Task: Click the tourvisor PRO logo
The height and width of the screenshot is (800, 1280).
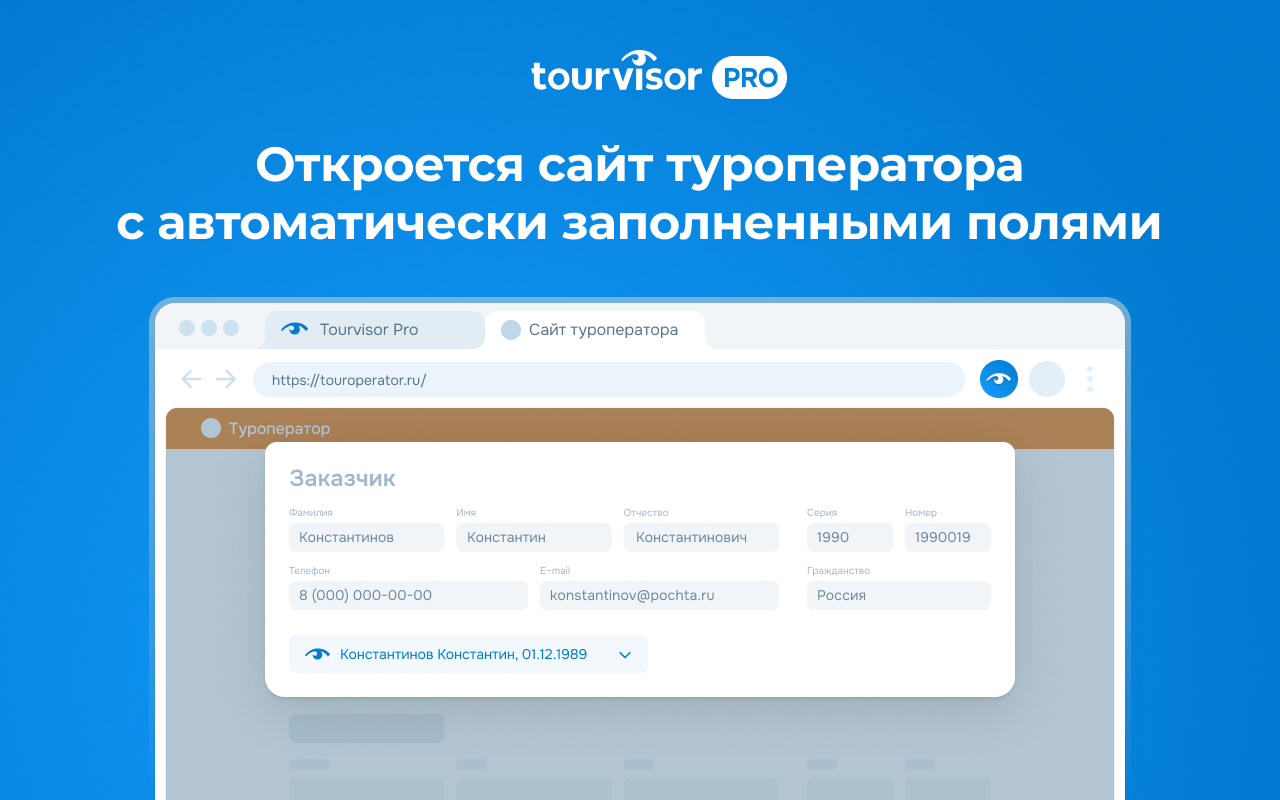Action: pos(659,75)
